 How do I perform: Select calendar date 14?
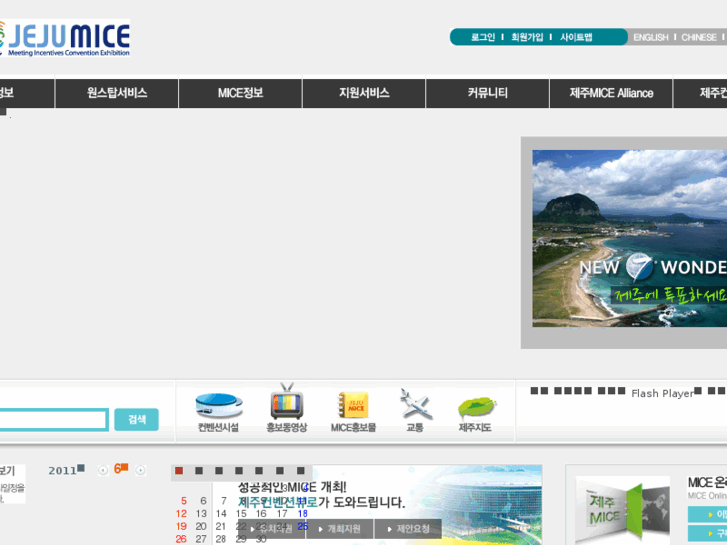click(x=221, y=513)
